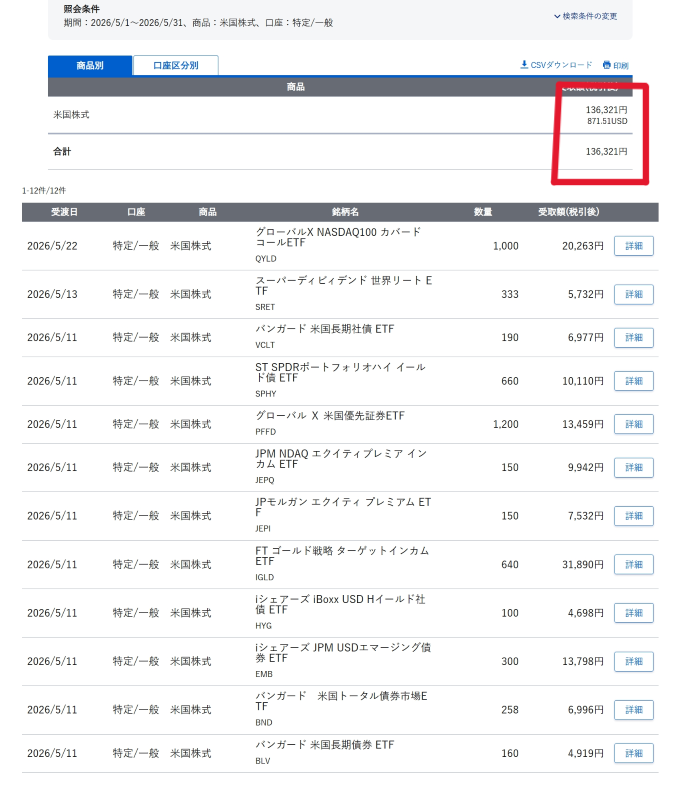Click the 1-12件/12件 result count
677x795 pixels.
click(x=44, y=191)
